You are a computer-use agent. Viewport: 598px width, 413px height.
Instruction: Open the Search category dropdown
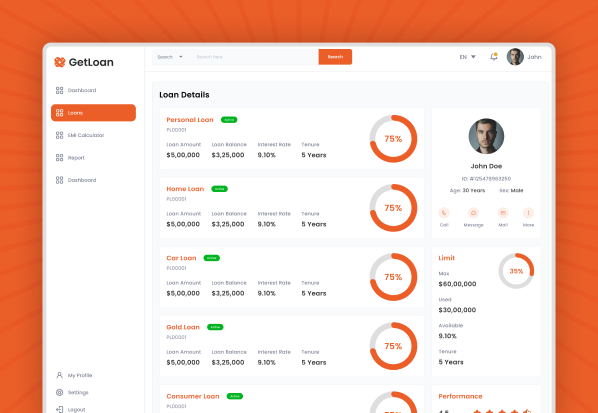[170, 57]
